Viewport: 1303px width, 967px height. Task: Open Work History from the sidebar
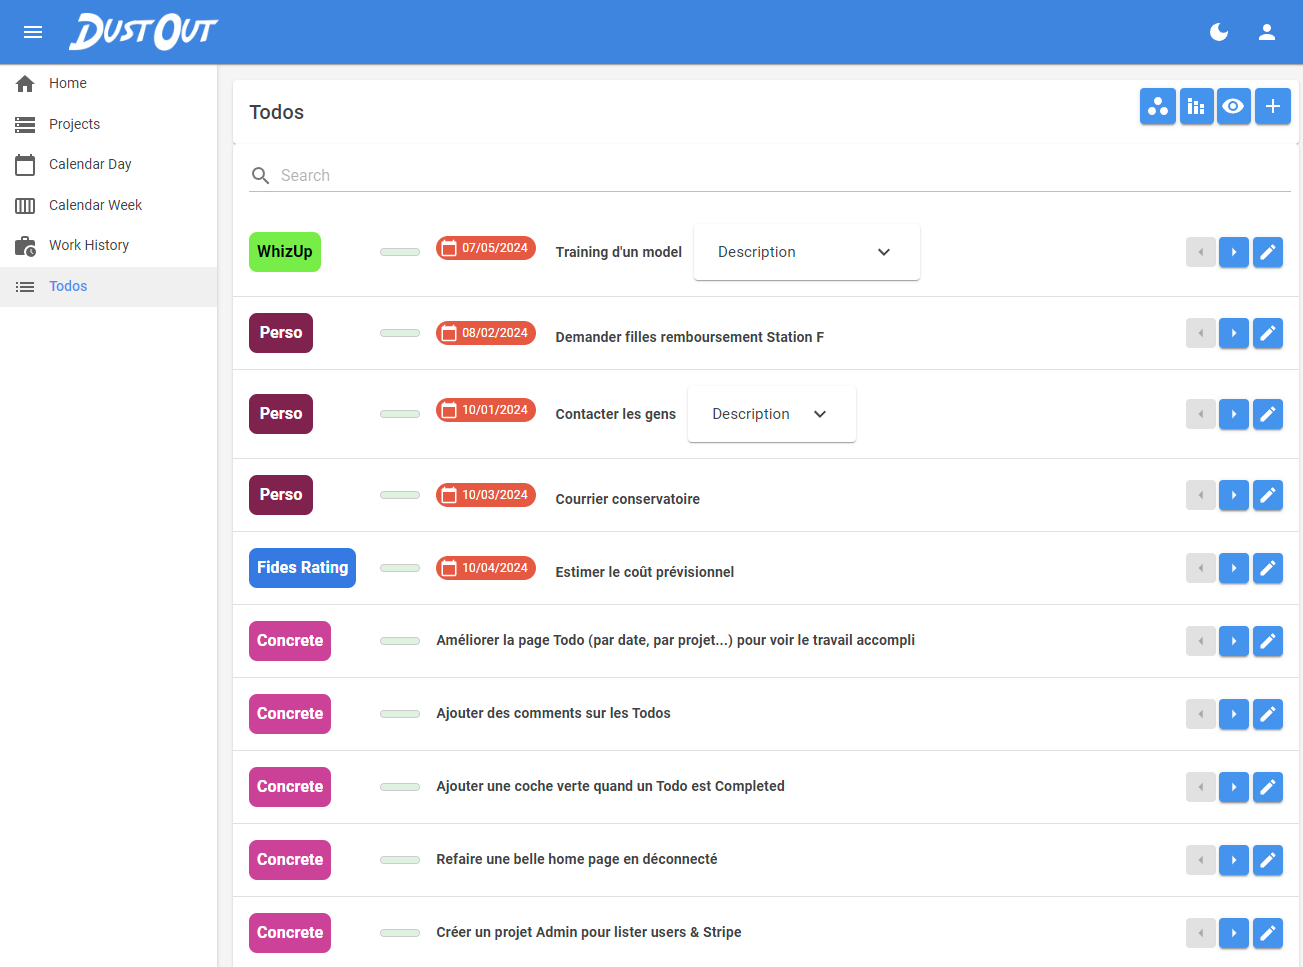click(x=88, y=245)
